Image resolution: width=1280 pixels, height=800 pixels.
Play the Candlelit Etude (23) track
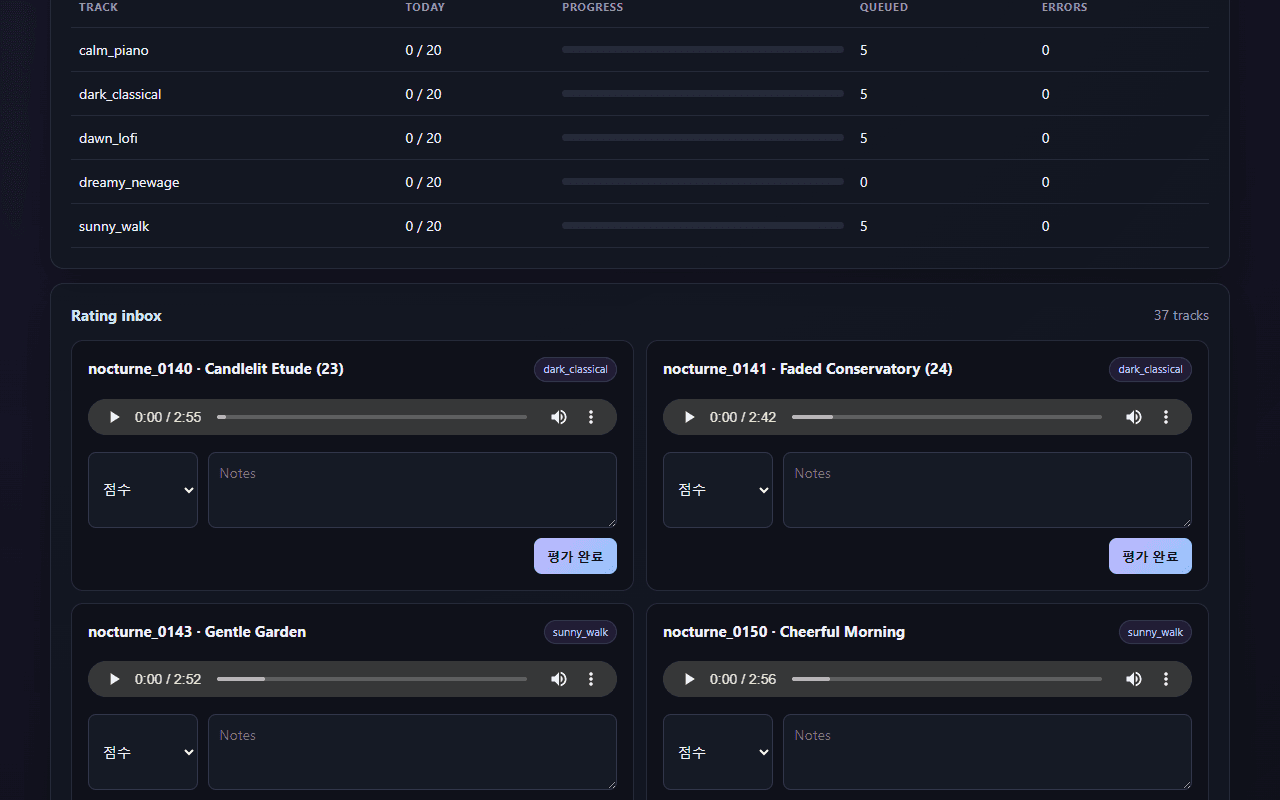tap(114, 417)
